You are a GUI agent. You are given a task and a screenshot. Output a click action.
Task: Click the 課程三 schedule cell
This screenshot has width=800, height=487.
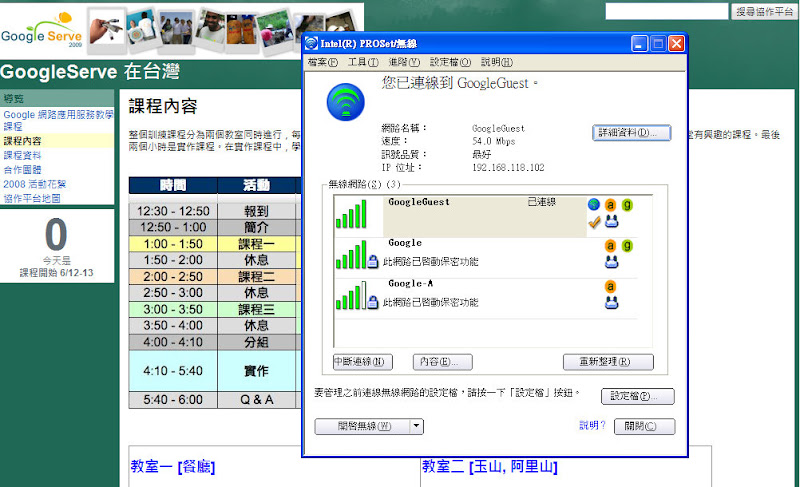[x=256, y=309]
